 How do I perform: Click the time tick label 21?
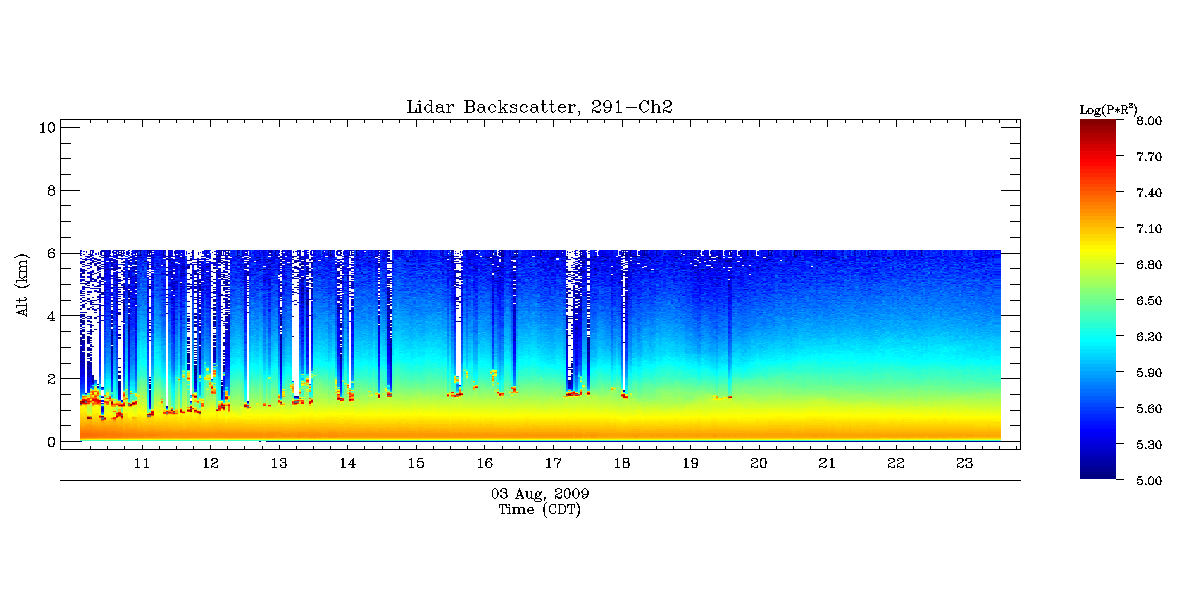click(x=827, y=463)
